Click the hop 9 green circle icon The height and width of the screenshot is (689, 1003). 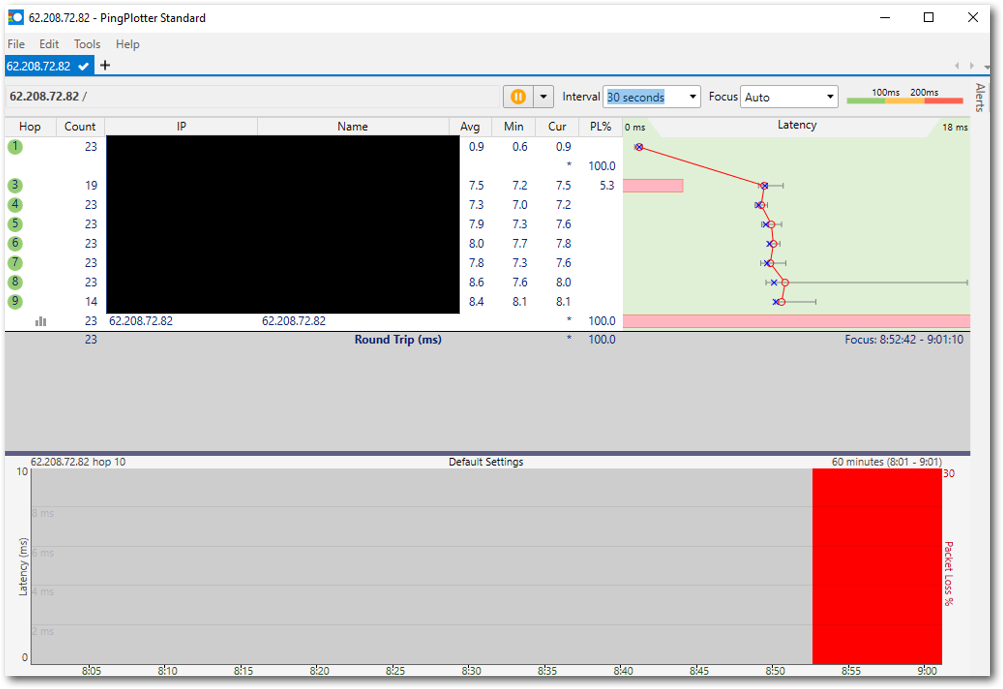(15, 301)
